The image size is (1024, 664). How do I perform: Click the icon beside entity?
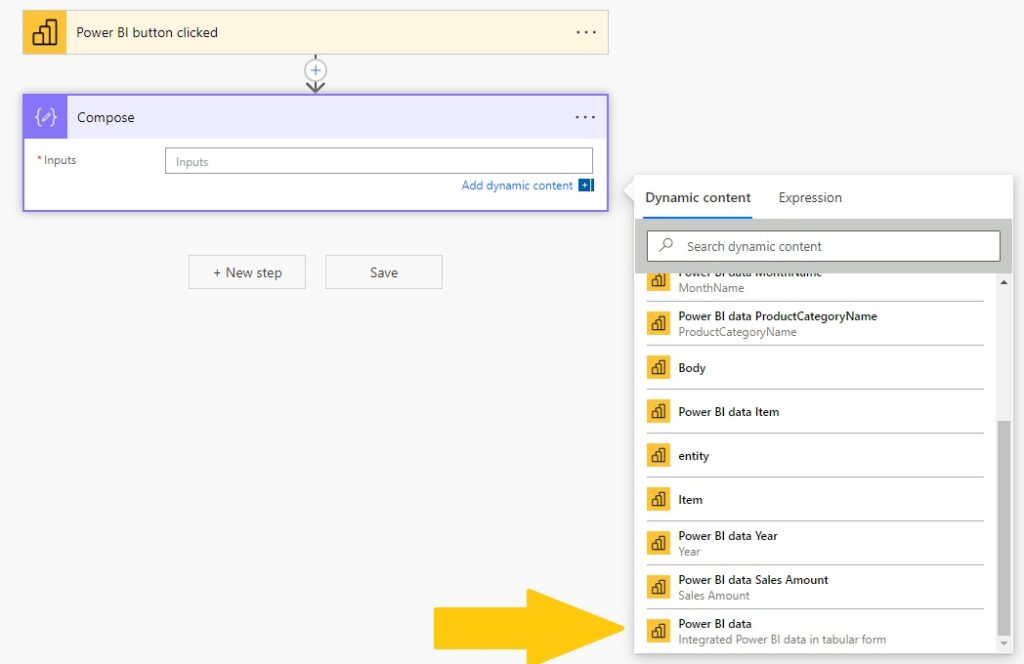pyautogui.click(x=658, y=455)
